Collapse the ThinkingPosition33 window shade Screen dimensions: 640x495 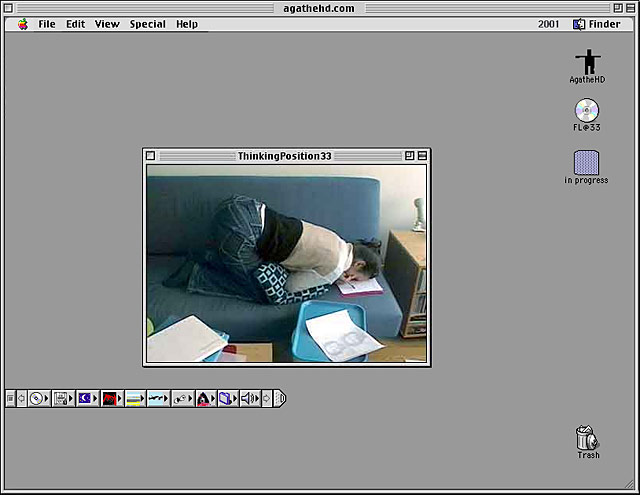click(x=422, y=155)
